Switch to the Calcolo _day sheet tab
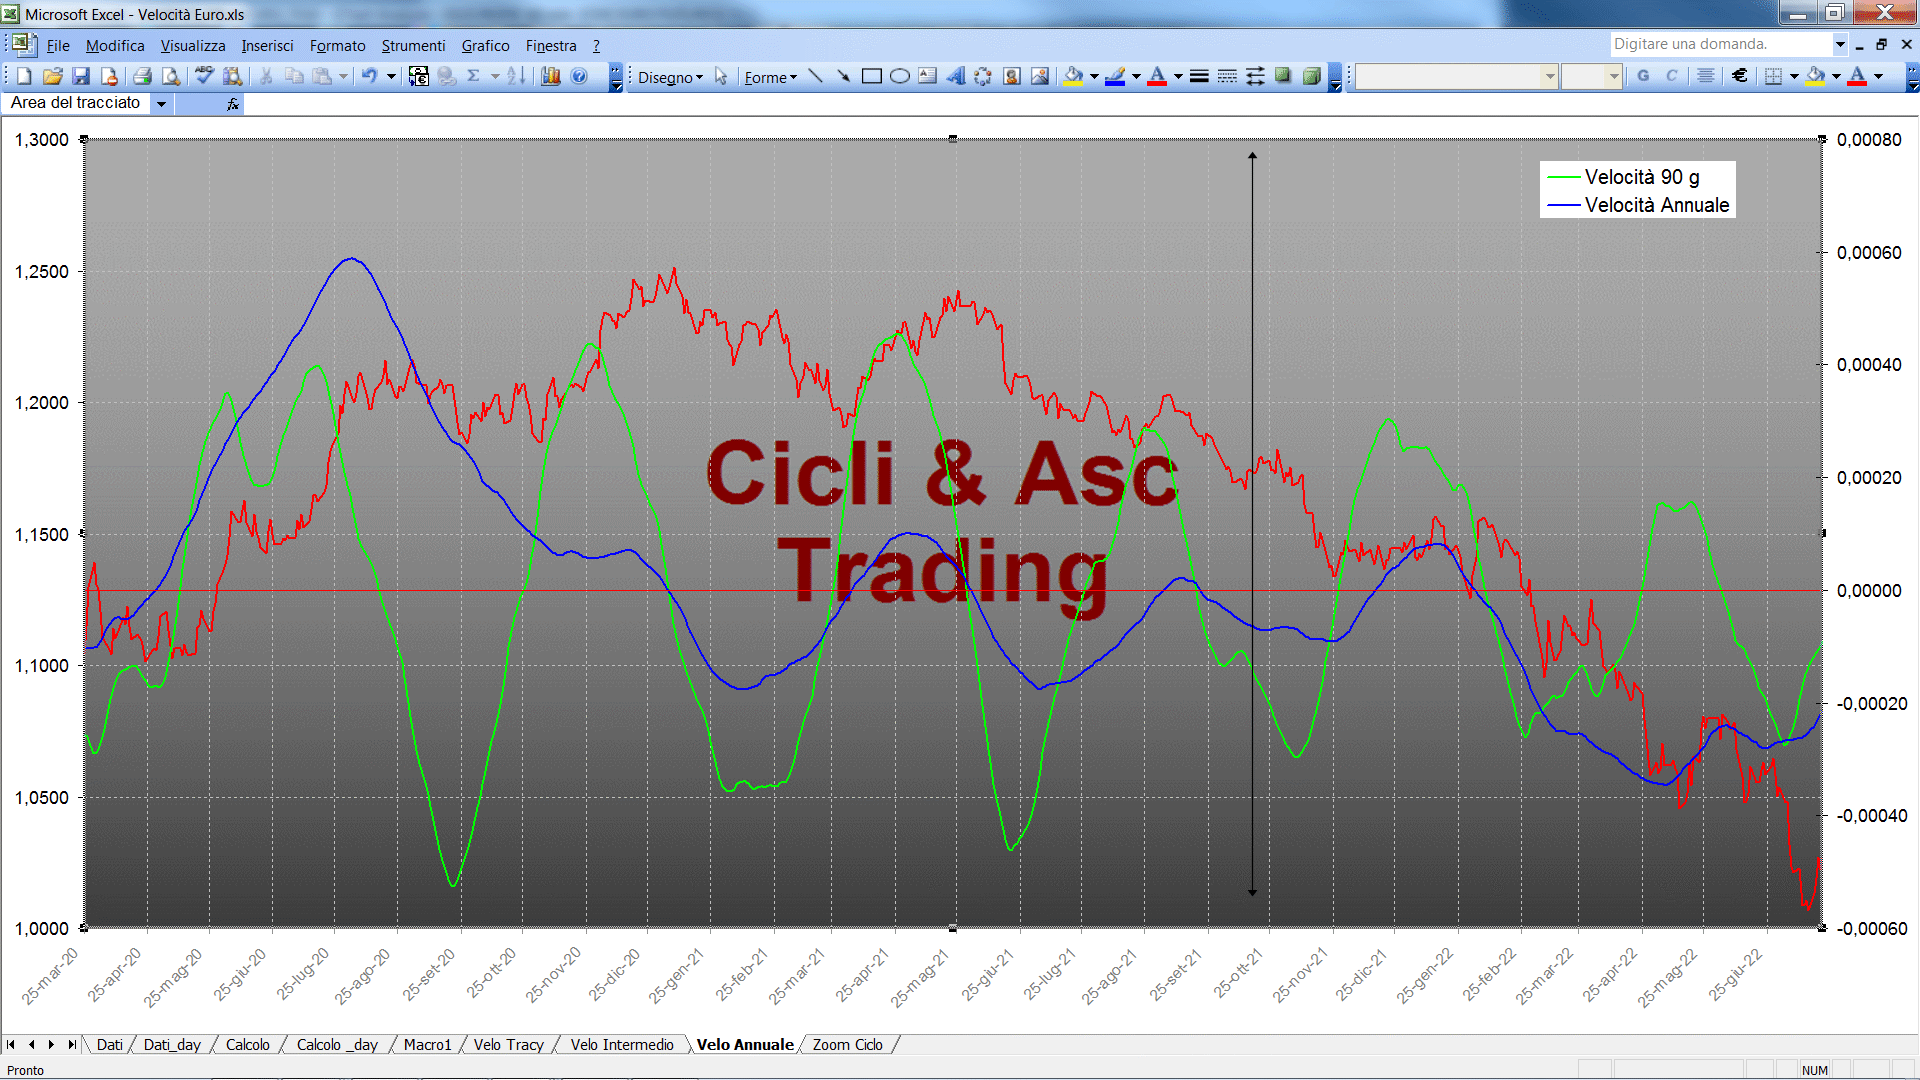 pos(337,1045)
